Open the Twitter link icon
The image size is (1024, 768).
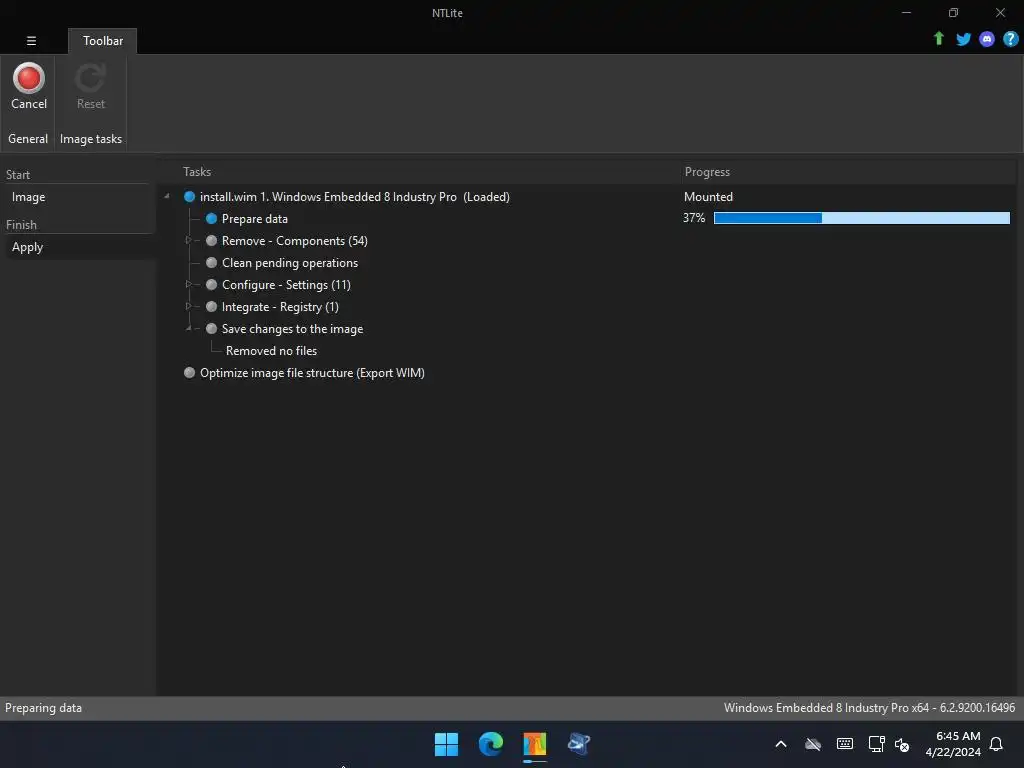pos(963,39)
